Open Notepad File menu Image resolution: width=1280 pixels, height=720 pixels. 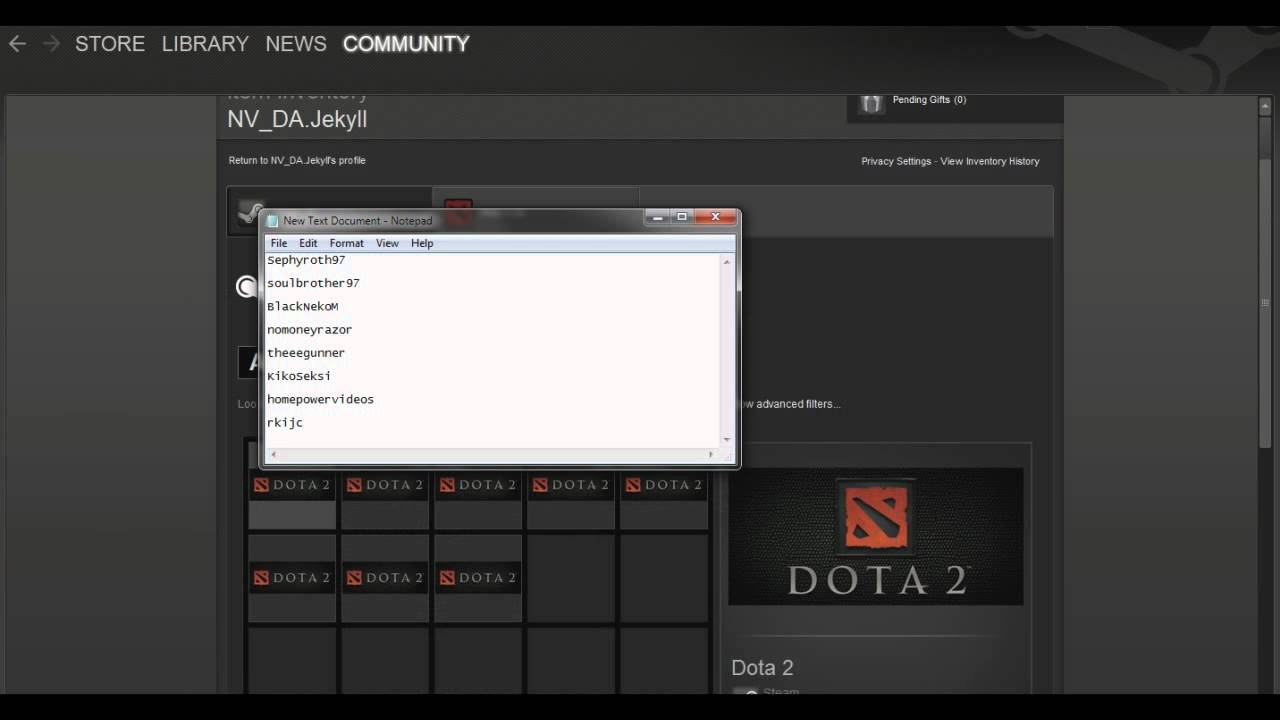279,243
